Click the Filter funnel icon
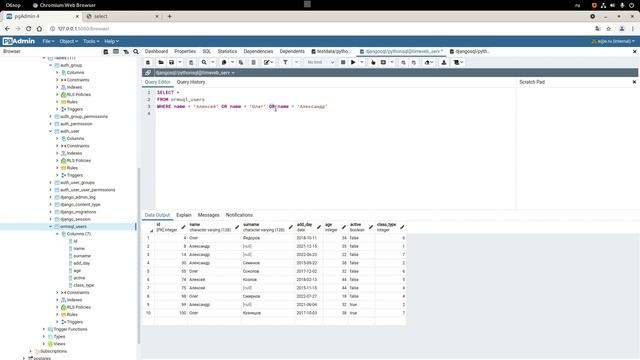The width and height of the screenshot is (640, 360). [x=285, y=62]
